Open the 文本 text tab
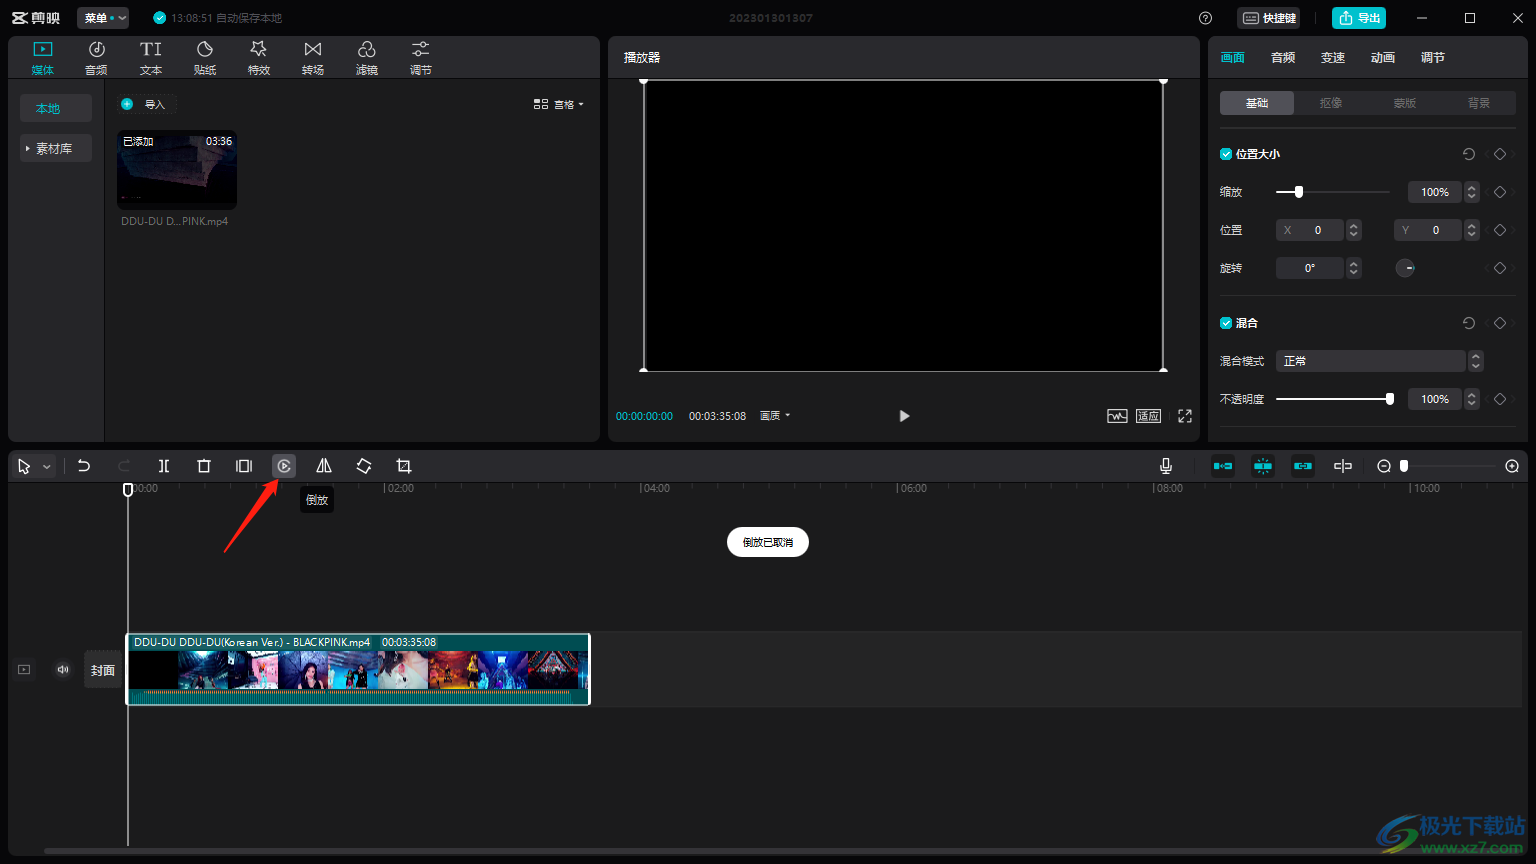1536x864 pixels. click(151, 58)
